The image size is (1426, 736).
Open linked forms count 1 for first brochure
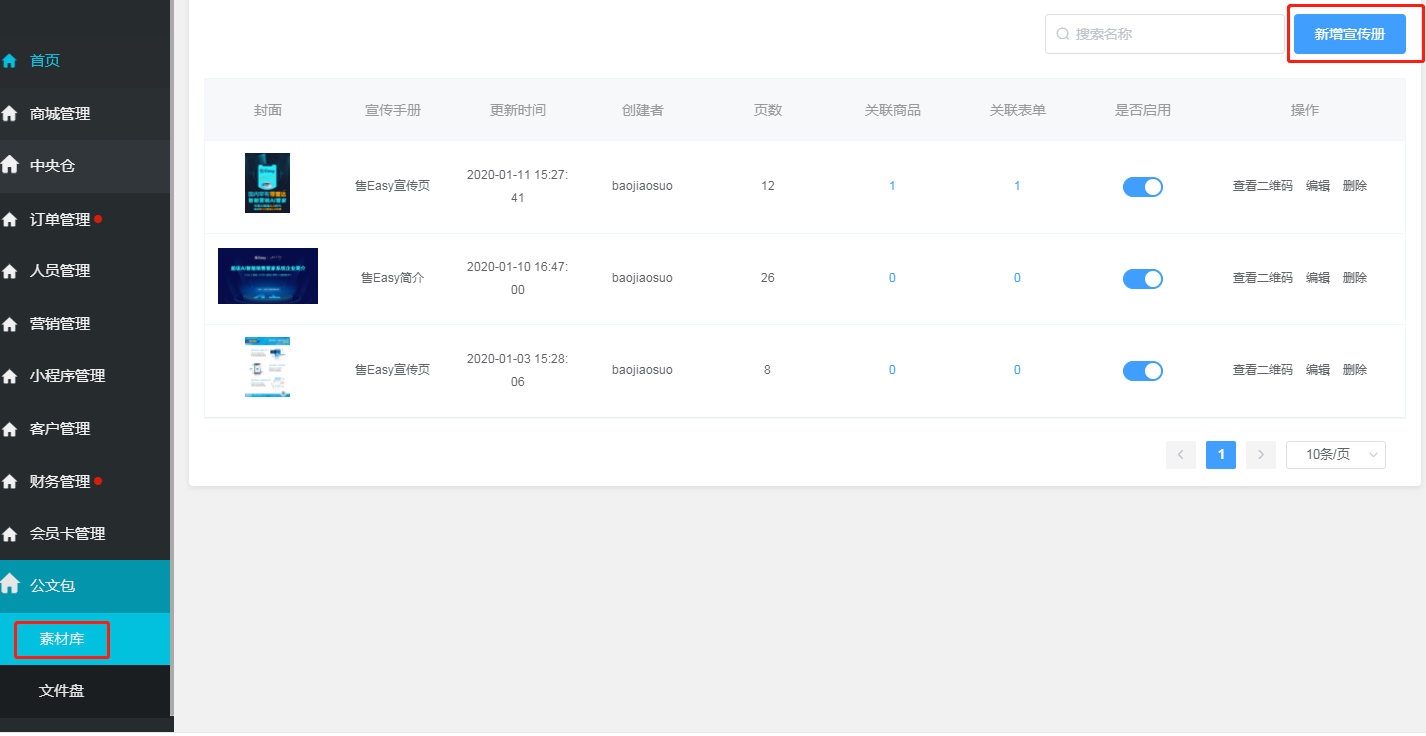pos(1017,186)
